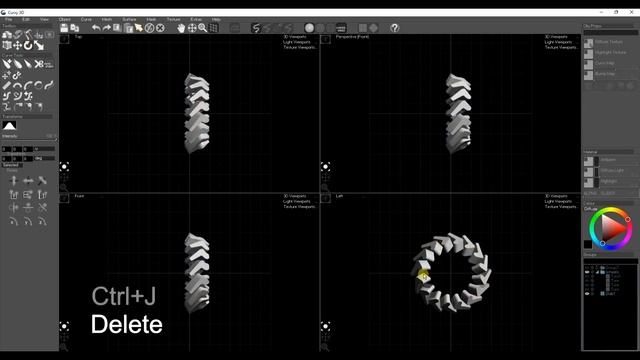
Task: Select the magnifier zoom tool
Action: [x=202, y=28]
